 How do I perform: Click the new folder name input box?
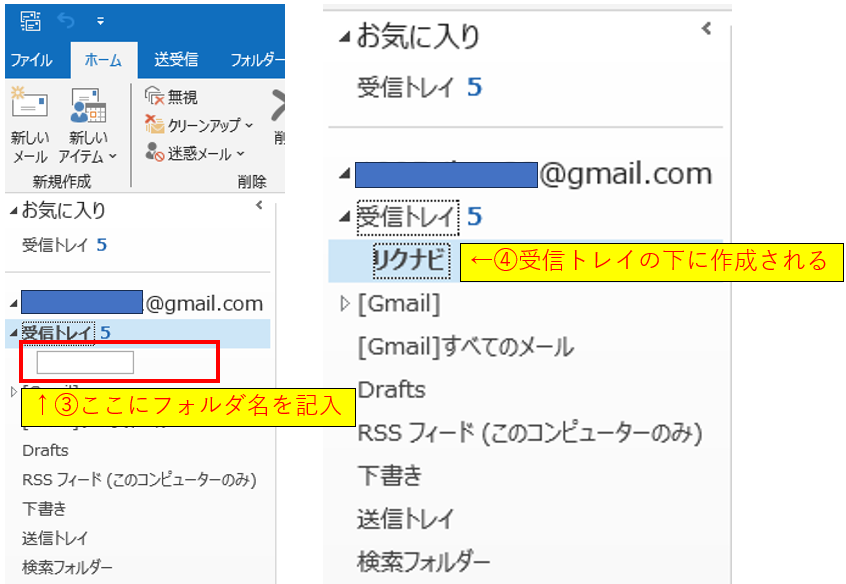85,362
